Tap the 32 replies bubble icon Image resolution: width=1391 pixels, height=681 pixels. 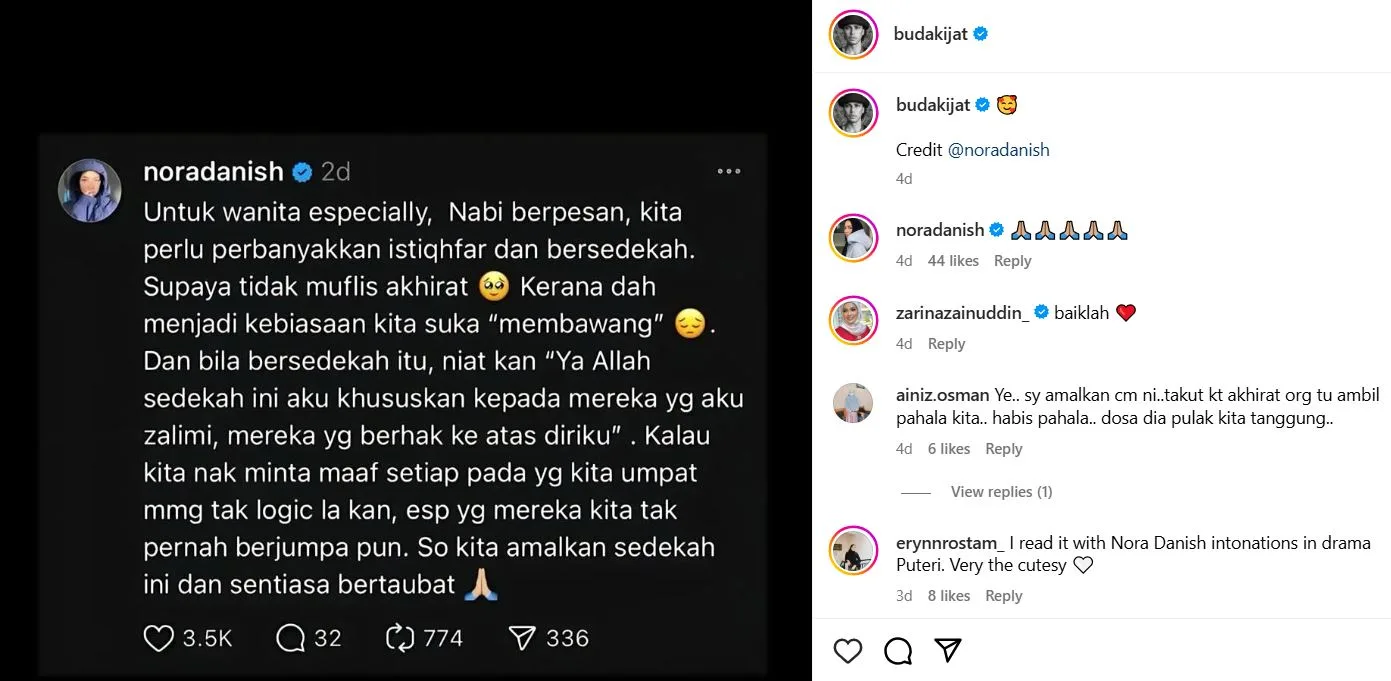click(x=290, y=638)
